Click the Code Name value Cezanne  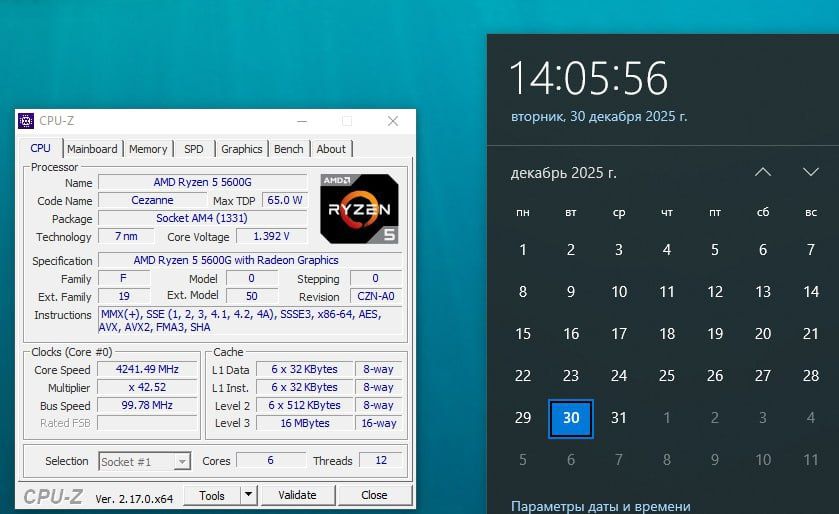152,200
